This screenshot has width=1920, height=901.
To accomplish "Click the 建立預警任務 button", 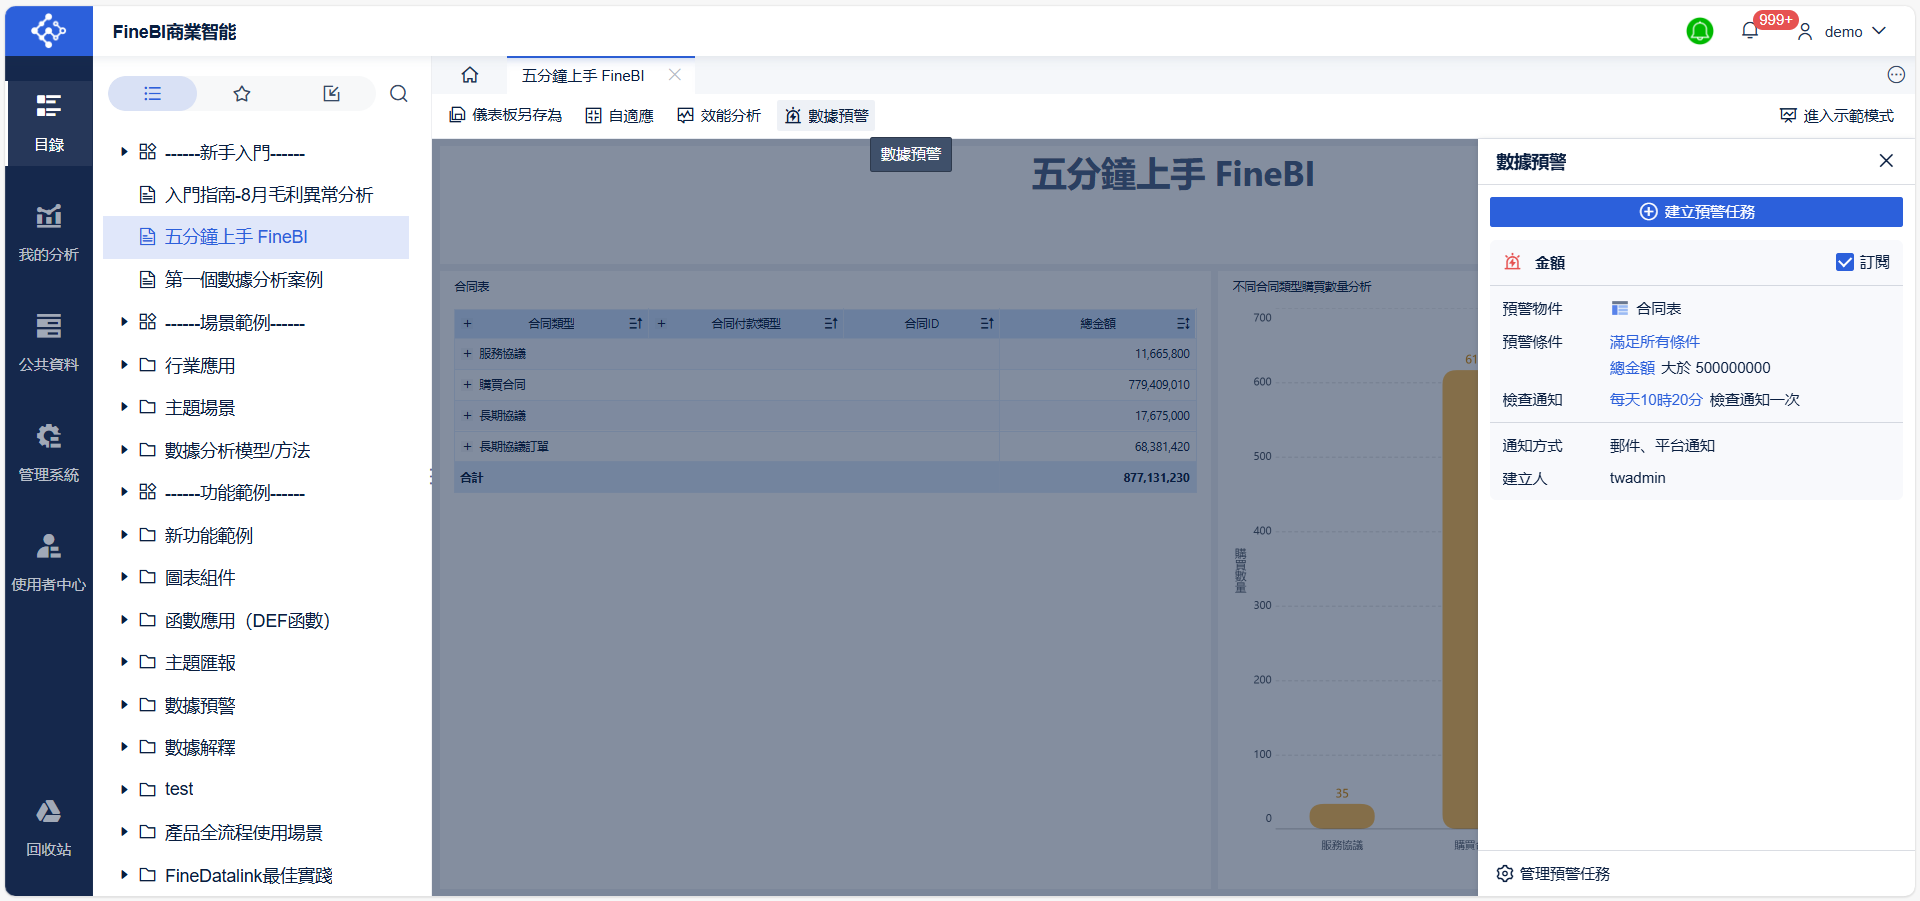I will point(1696,212).
